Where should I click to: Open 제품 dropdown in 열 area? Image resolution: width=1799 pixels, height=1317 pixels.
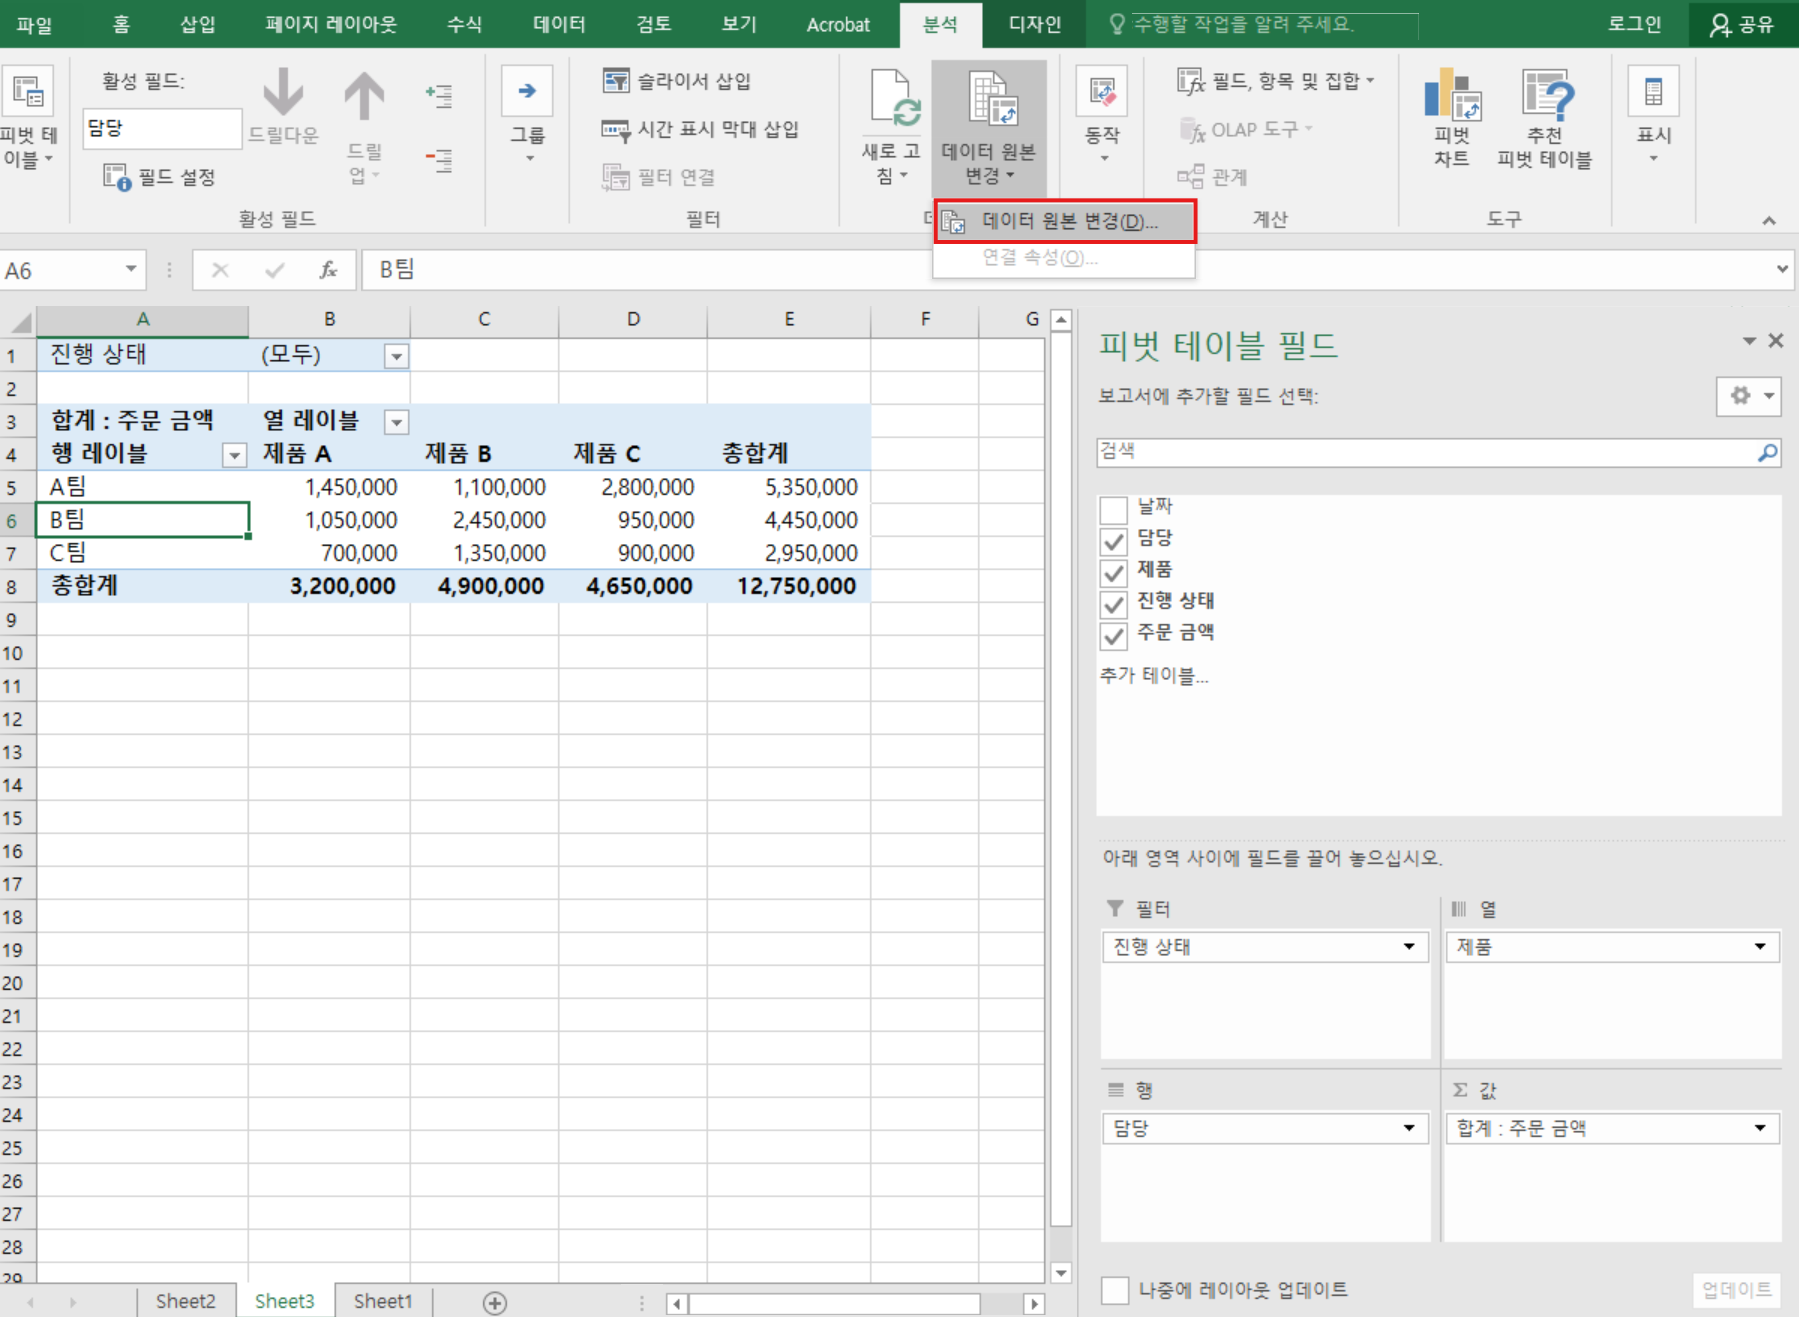(x=1759, y=947)
